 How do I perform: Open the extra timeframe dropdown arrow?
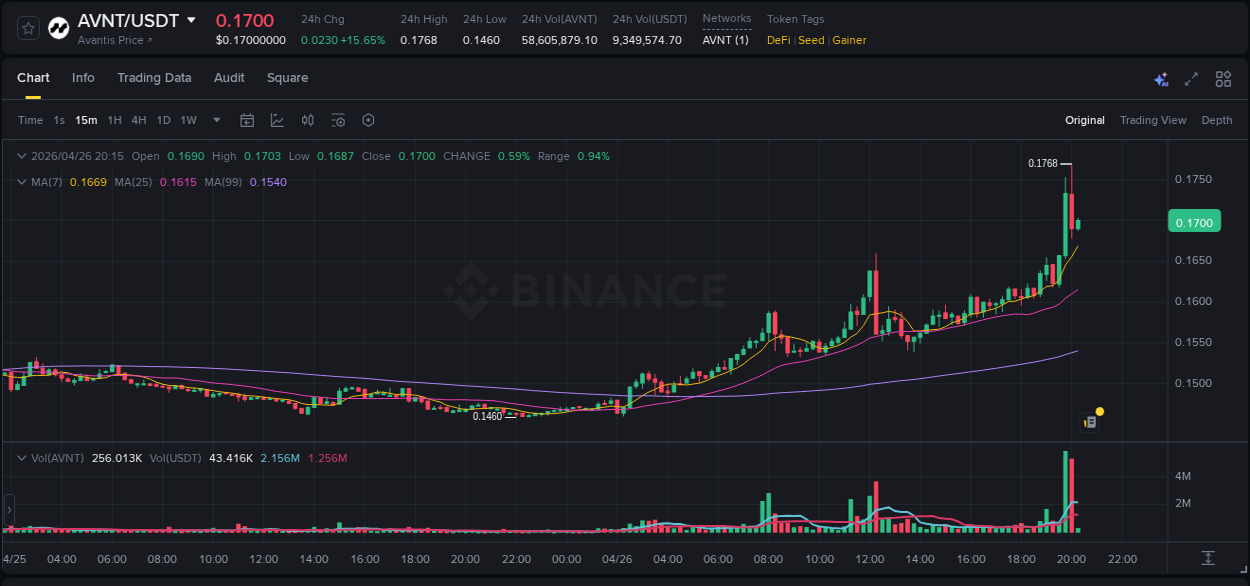tap(215, 120)
